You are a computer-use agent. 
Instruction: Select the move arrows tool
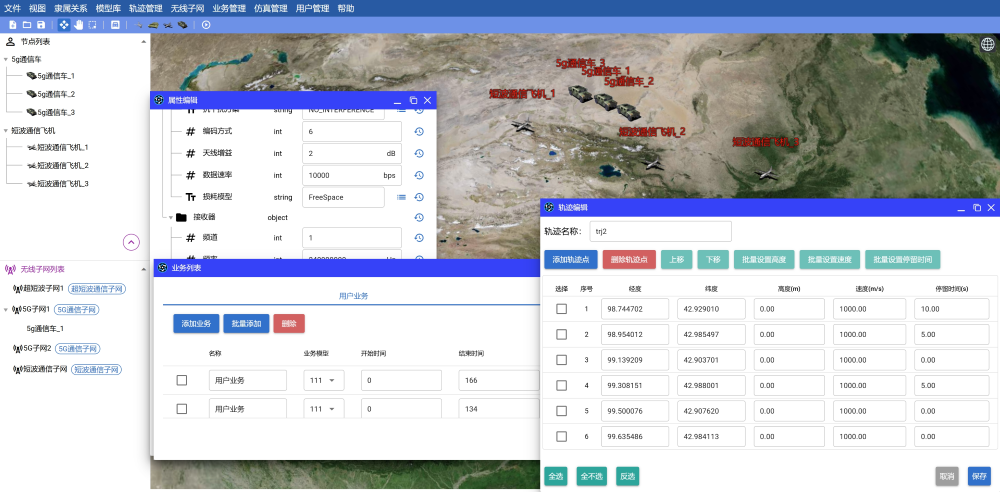(65, 24)
